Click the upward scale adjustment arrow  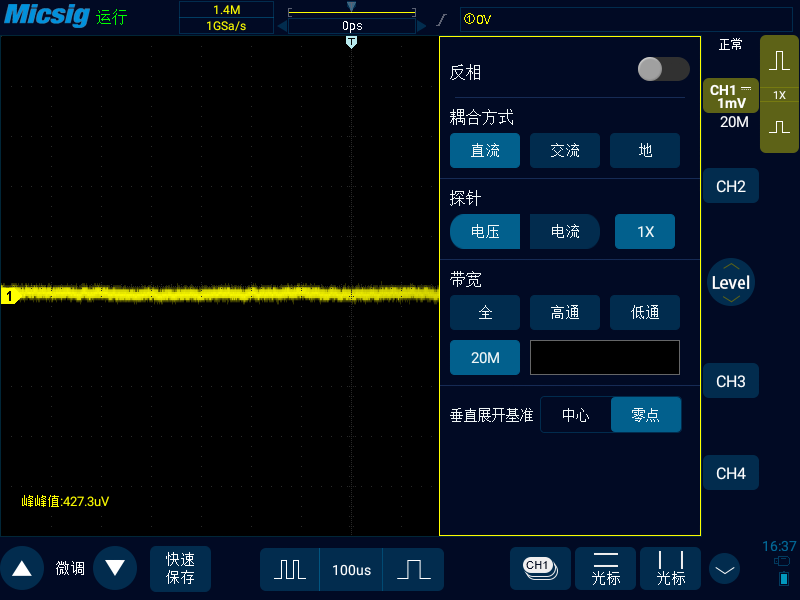pos(22,568)
